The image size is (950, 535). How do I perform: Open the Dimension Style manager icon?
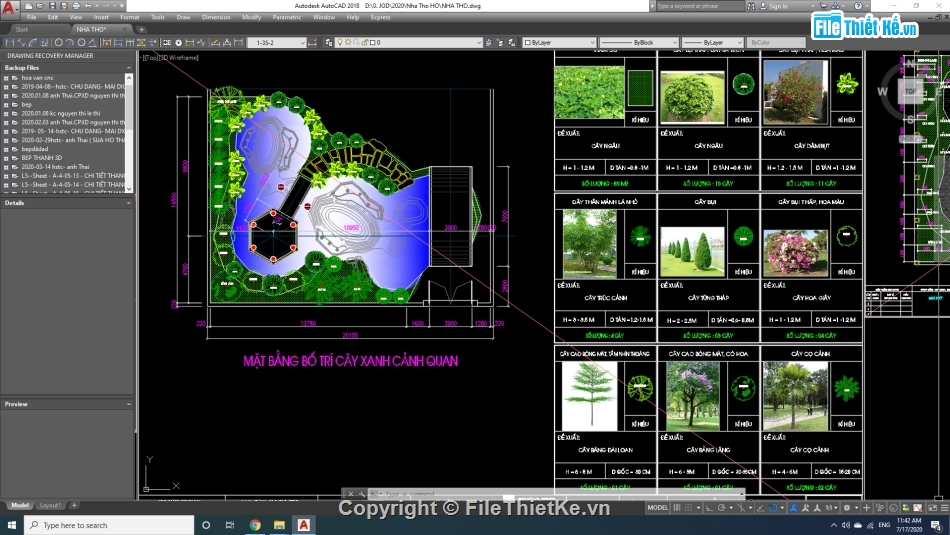click(312, 42)
